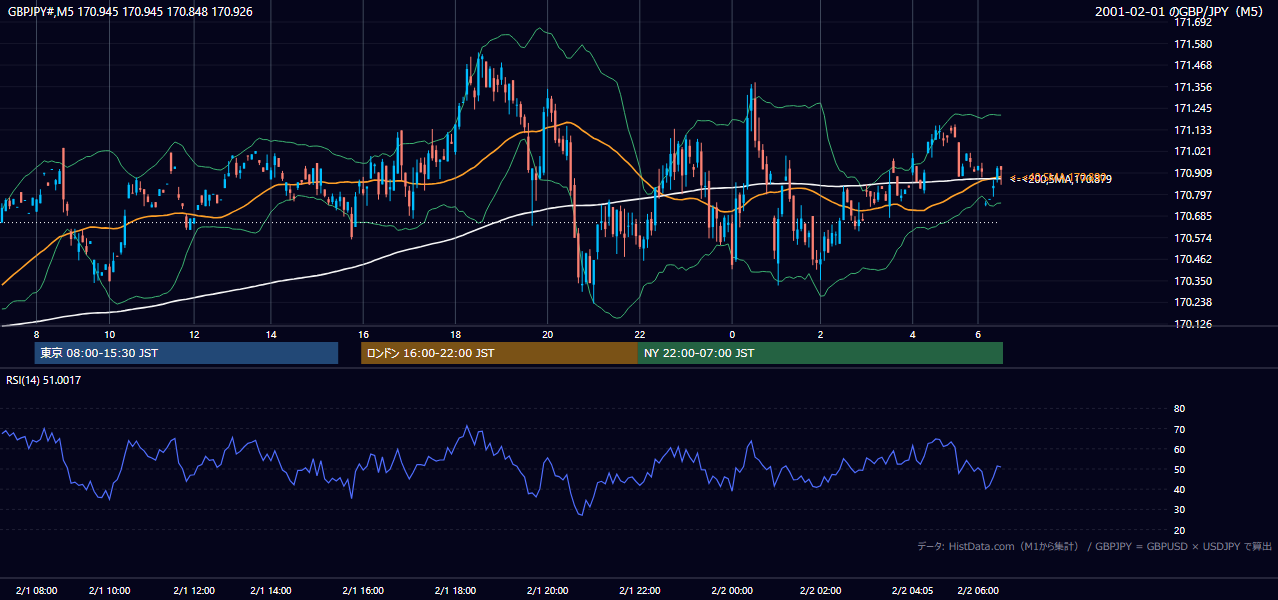Click price axis label 170.238

point(1192,302)
